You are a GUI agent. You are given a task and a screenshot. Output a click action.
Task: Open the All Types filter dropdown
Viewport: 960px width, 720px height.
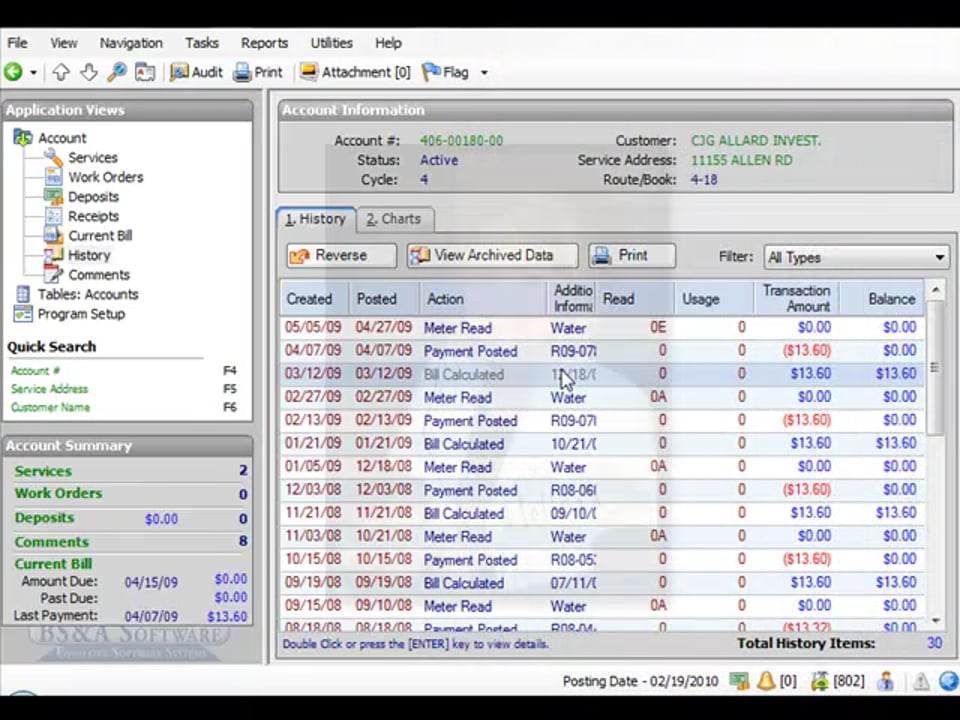pos(857,258)
